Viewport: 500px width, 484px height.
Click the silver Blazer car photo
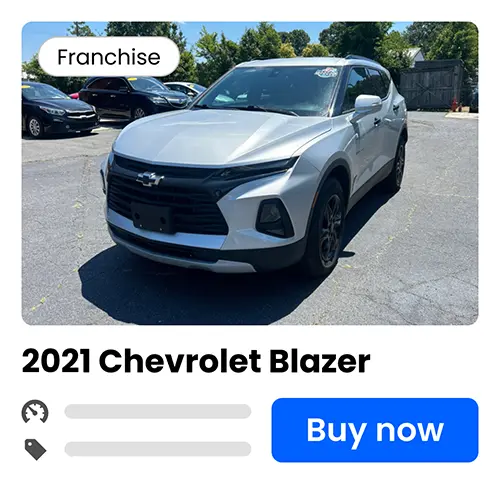coord(250,173)
